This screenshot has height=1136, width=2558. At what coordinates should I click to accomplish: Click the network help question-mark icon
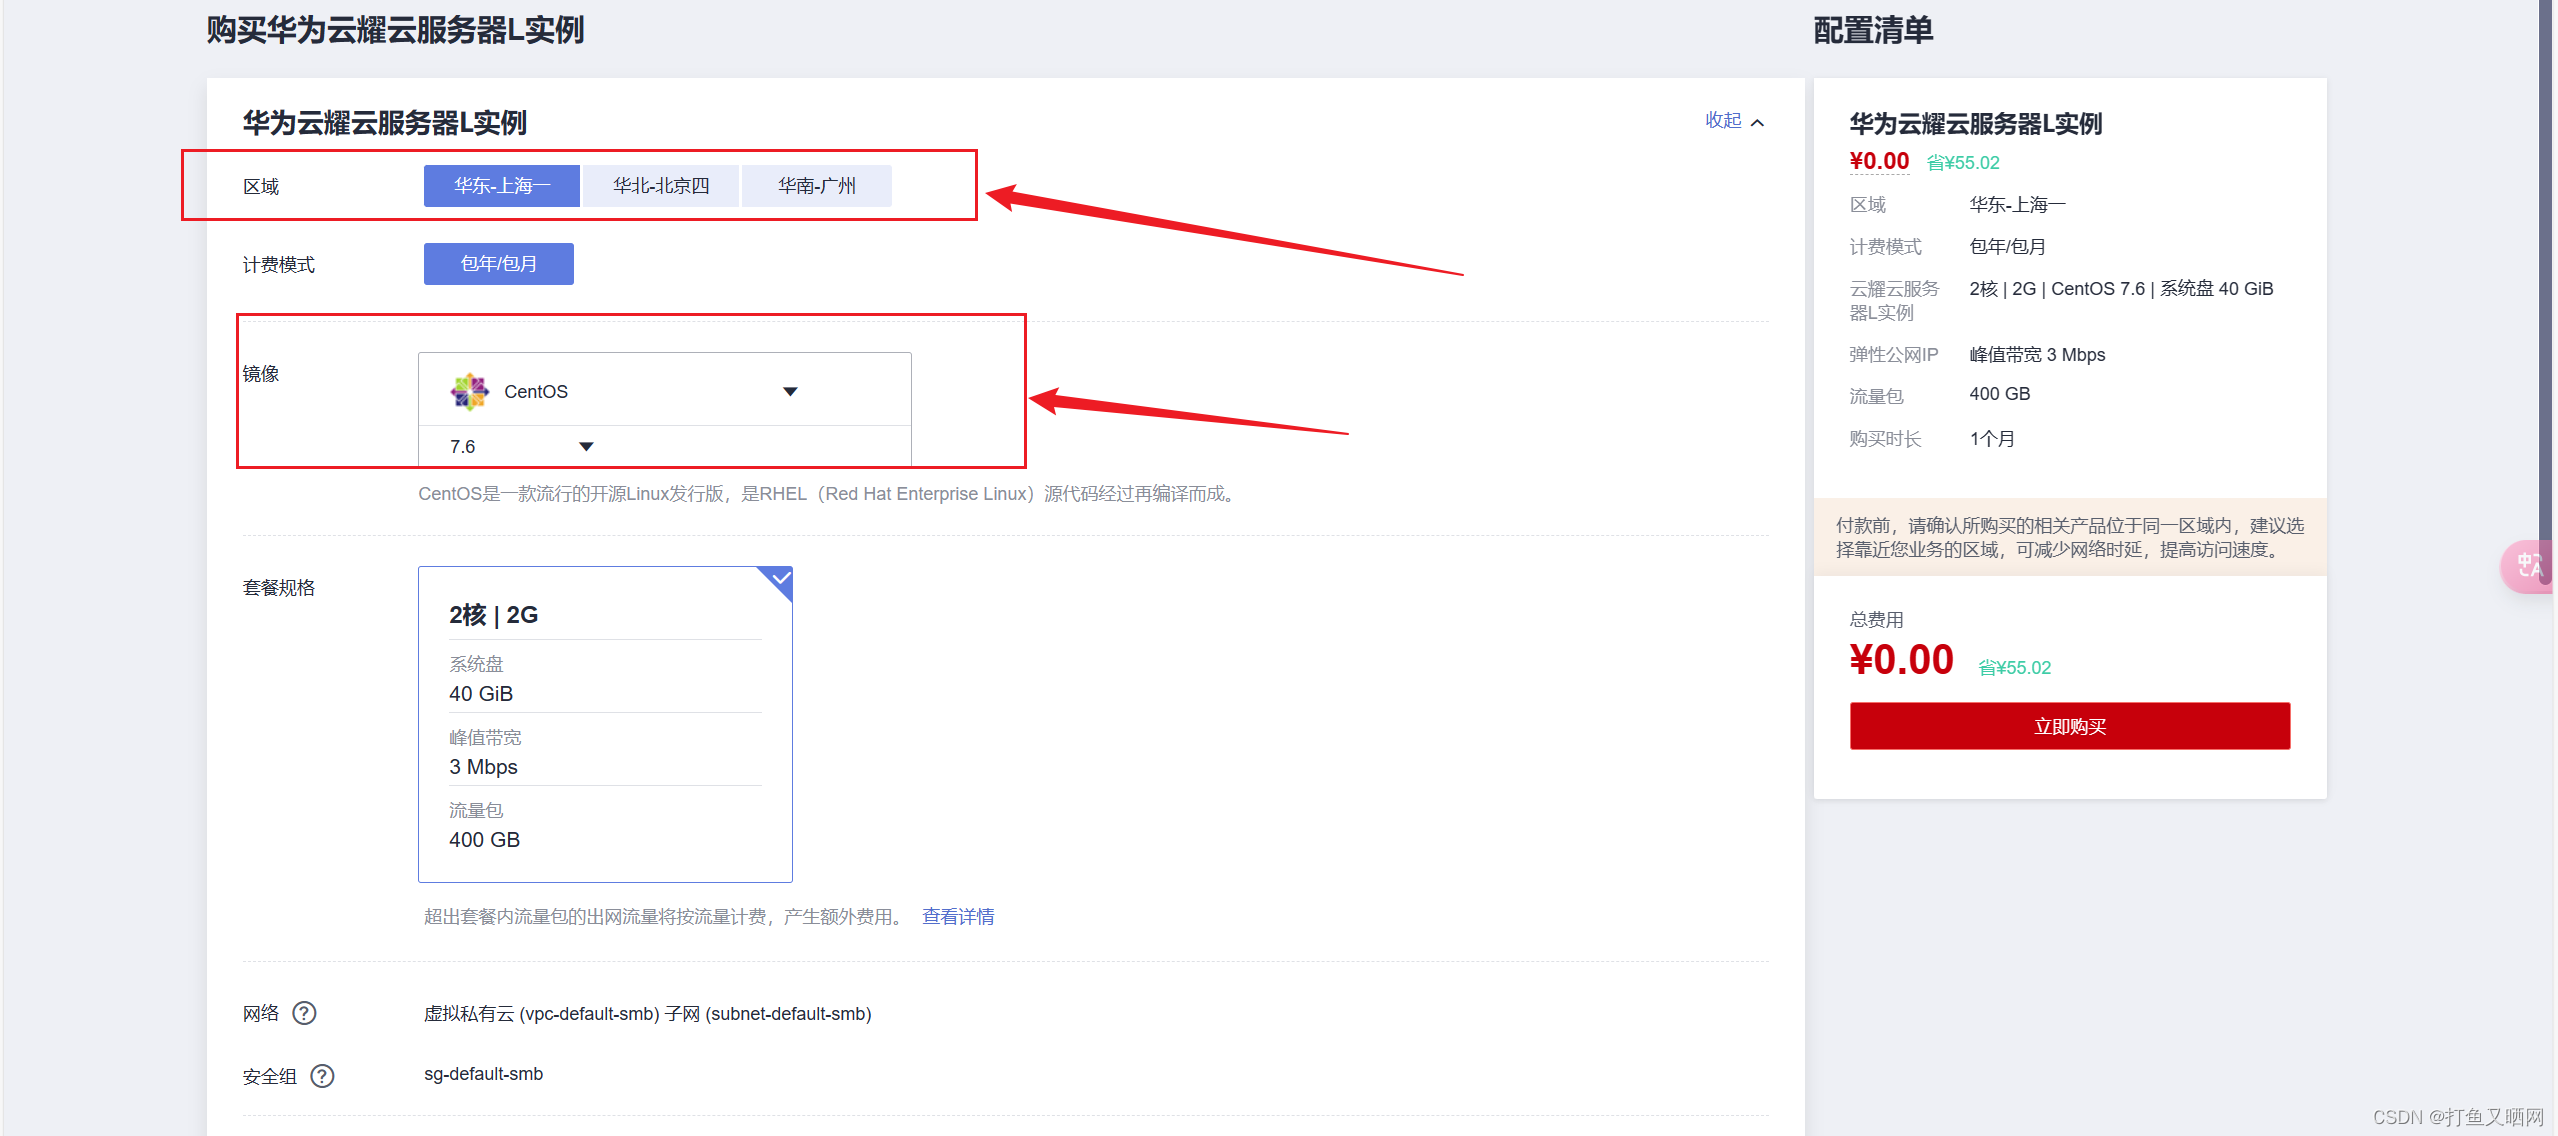tap(304, 1013)
